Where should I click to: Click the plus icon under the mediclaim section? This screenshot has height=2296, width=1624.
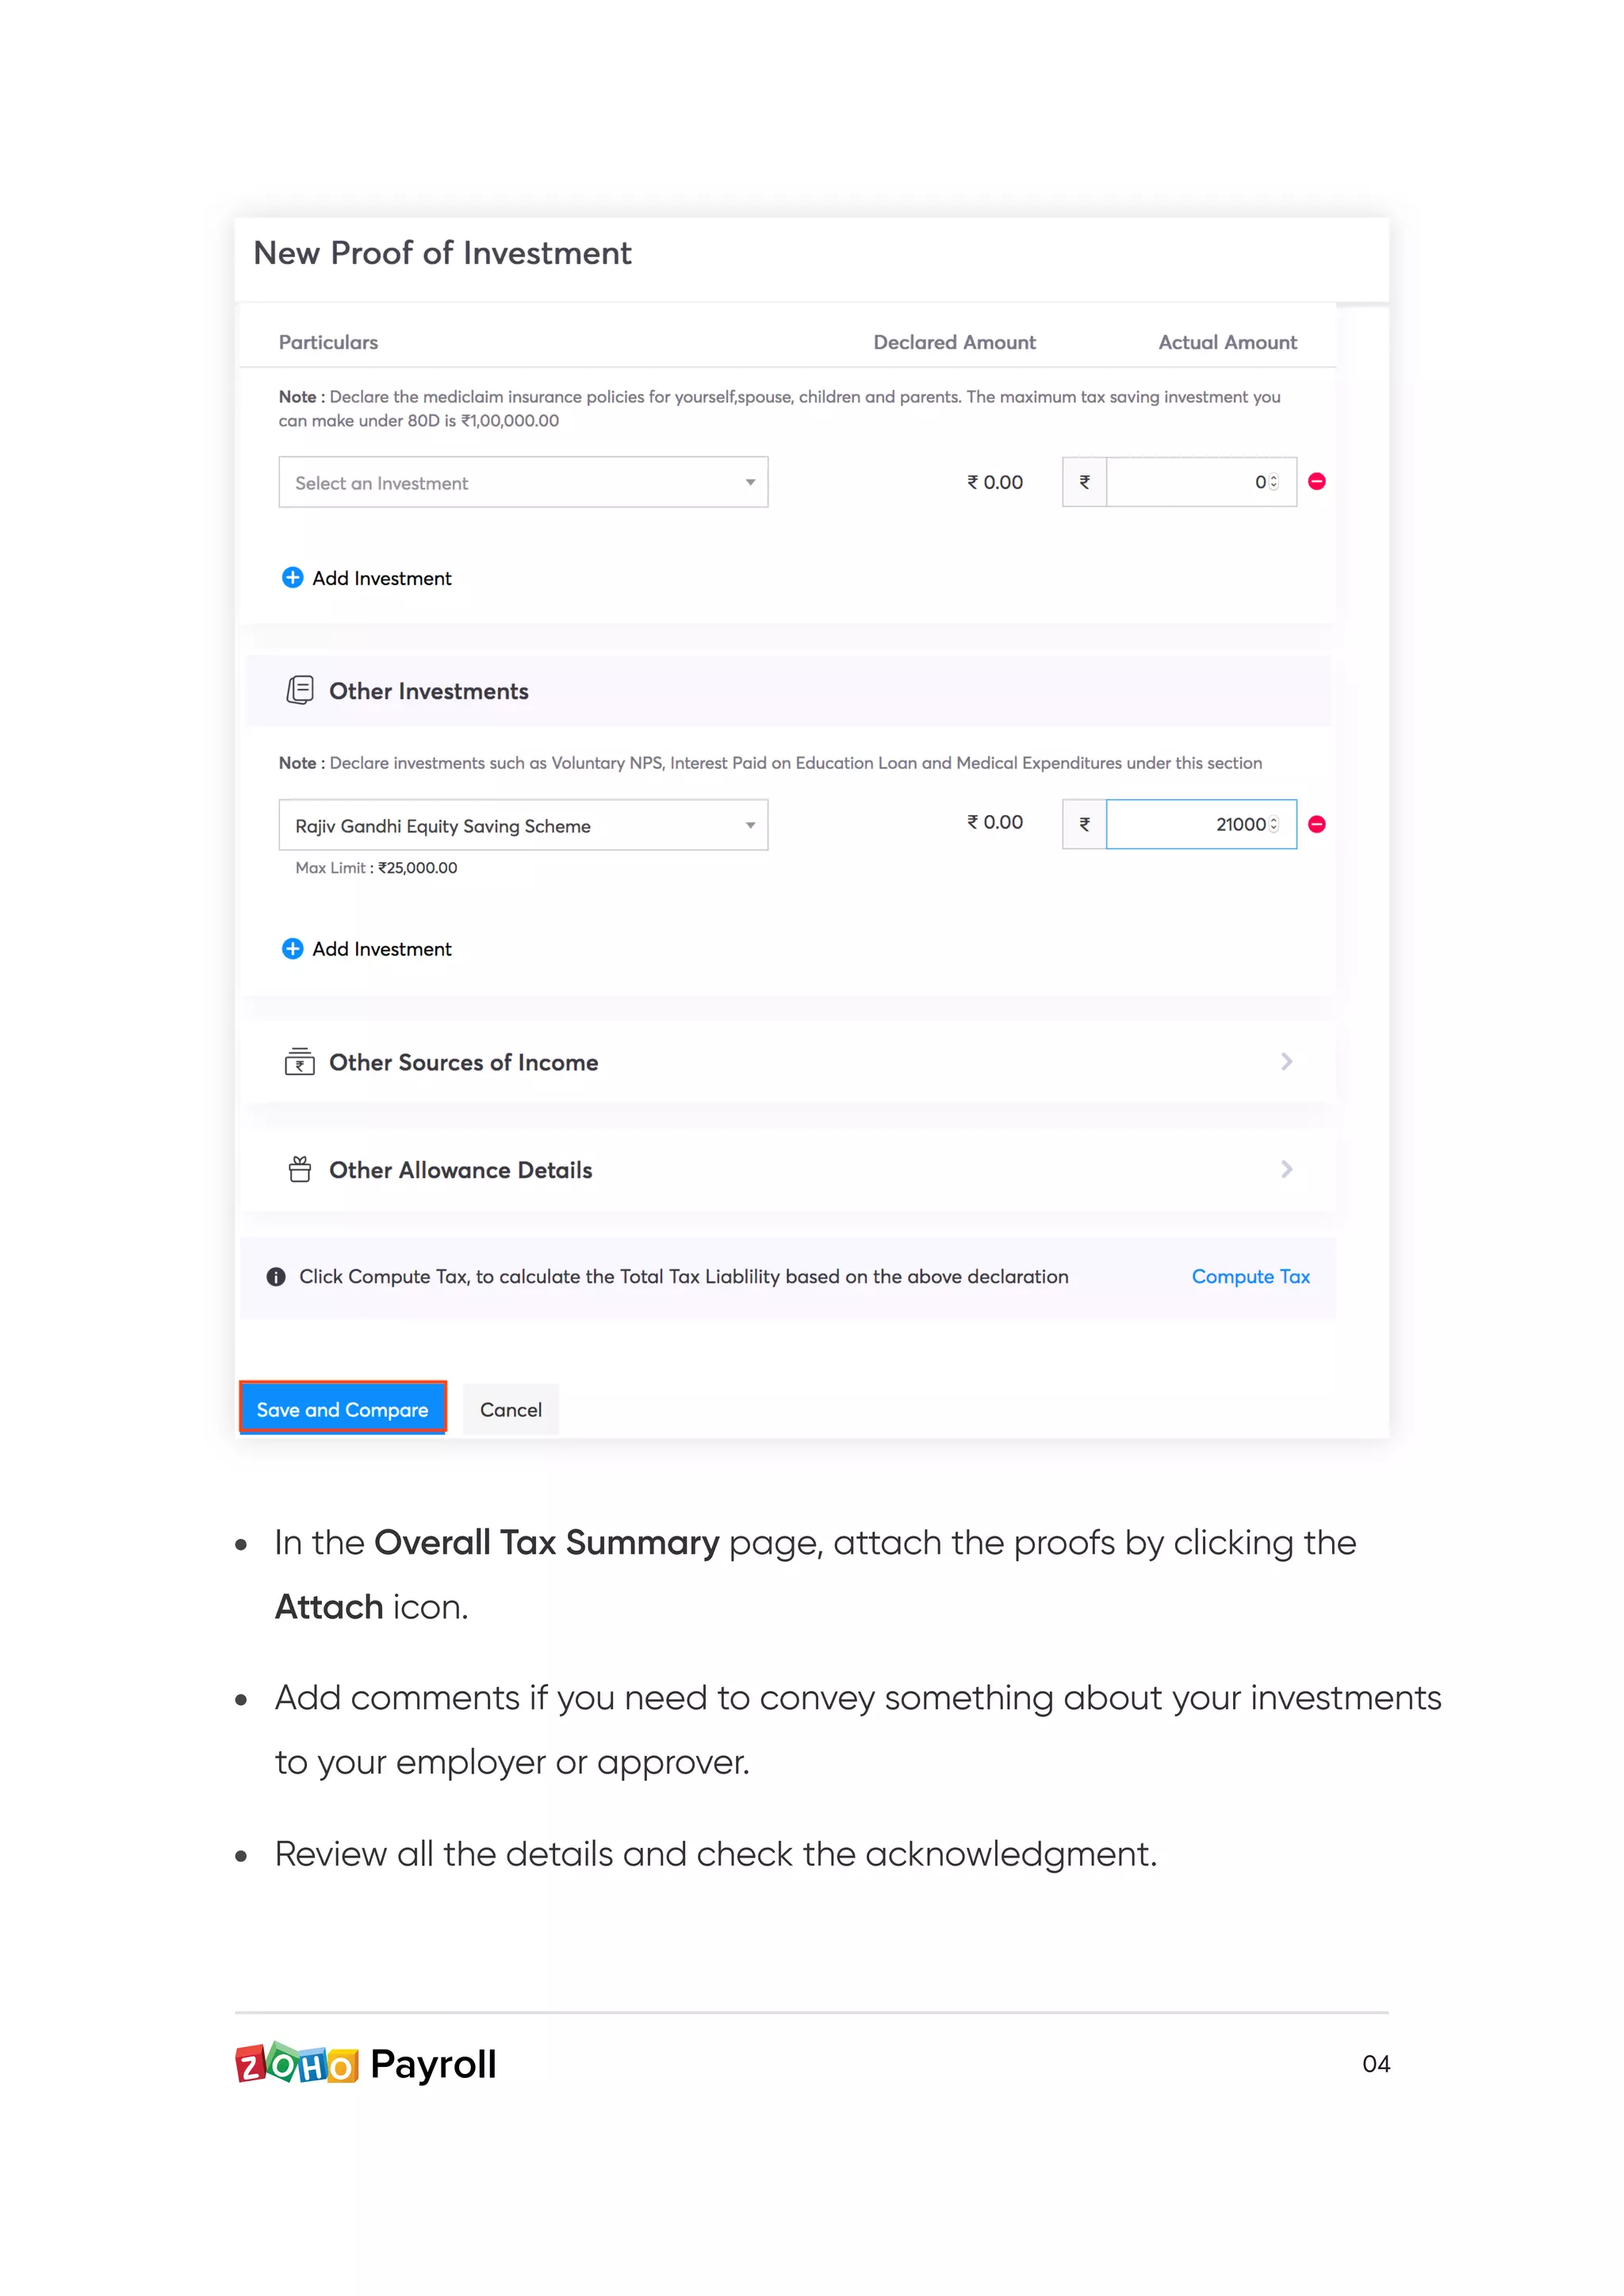[292, 578]
